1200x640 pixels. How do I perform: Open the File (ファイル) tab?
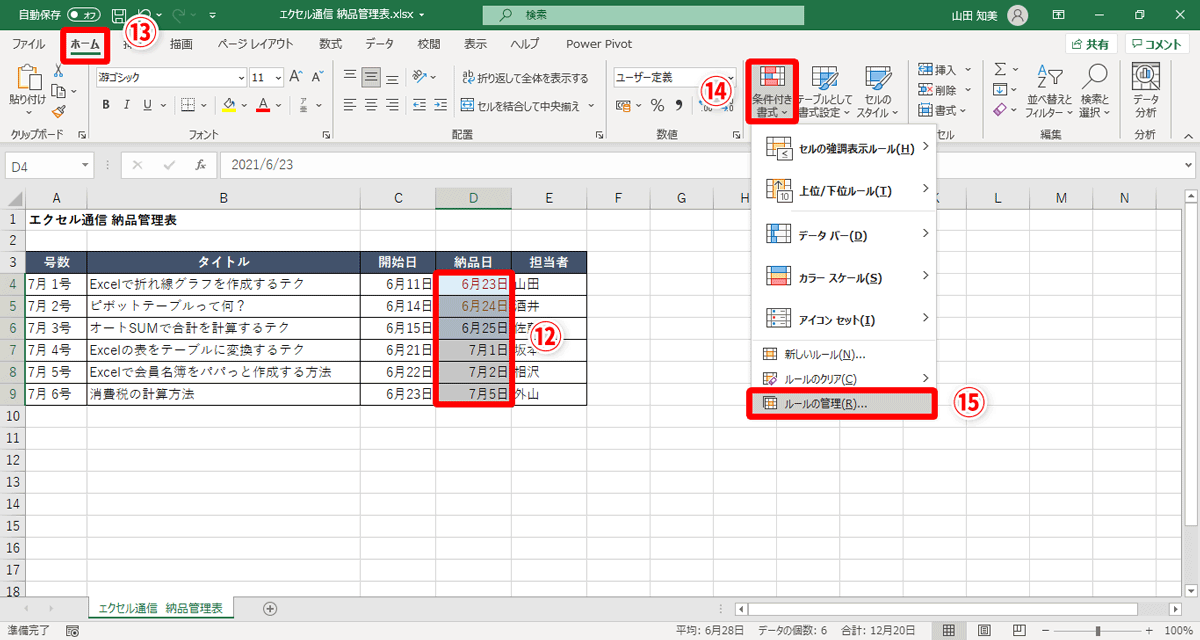[28, 44]
